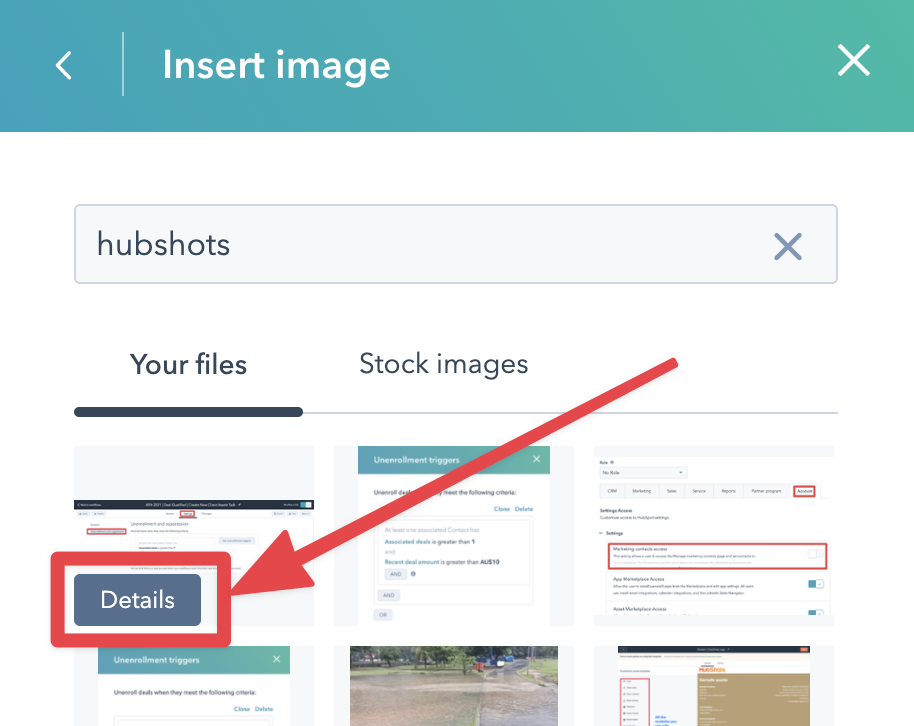Pick the flooded park photo thumbnail
Screen dimensions: 914x726
tap(453, 686)
